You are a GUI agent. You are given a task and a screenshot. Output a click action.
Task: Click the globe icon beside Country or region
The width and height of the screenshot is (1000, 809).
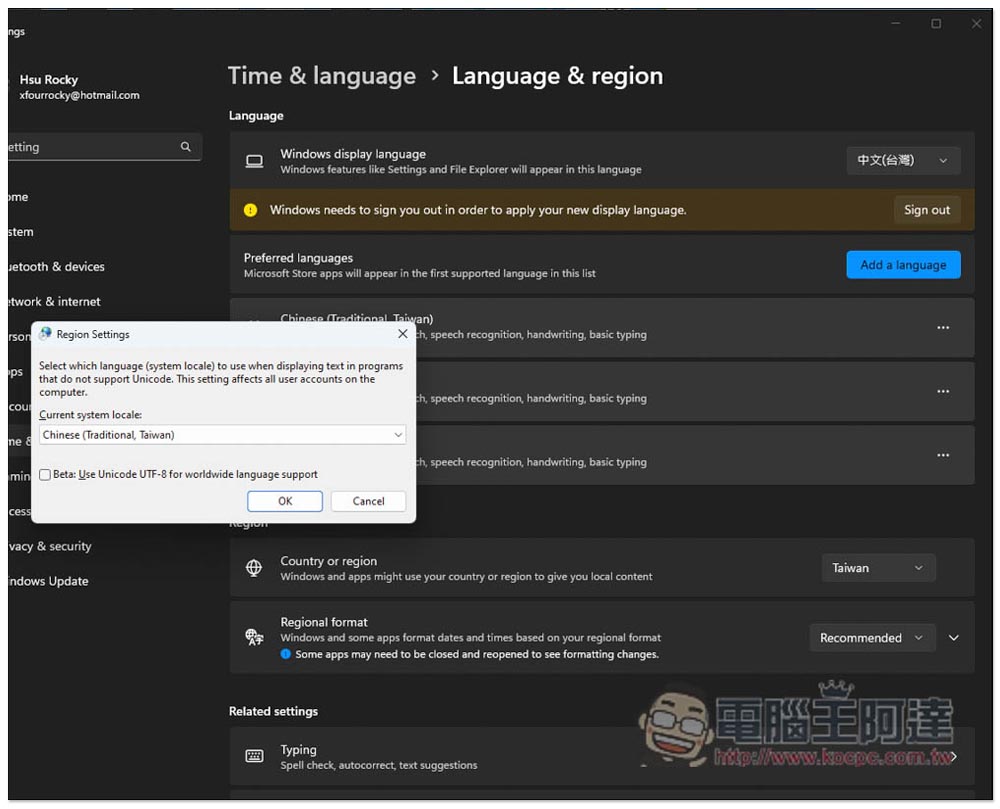coord(254,567)
